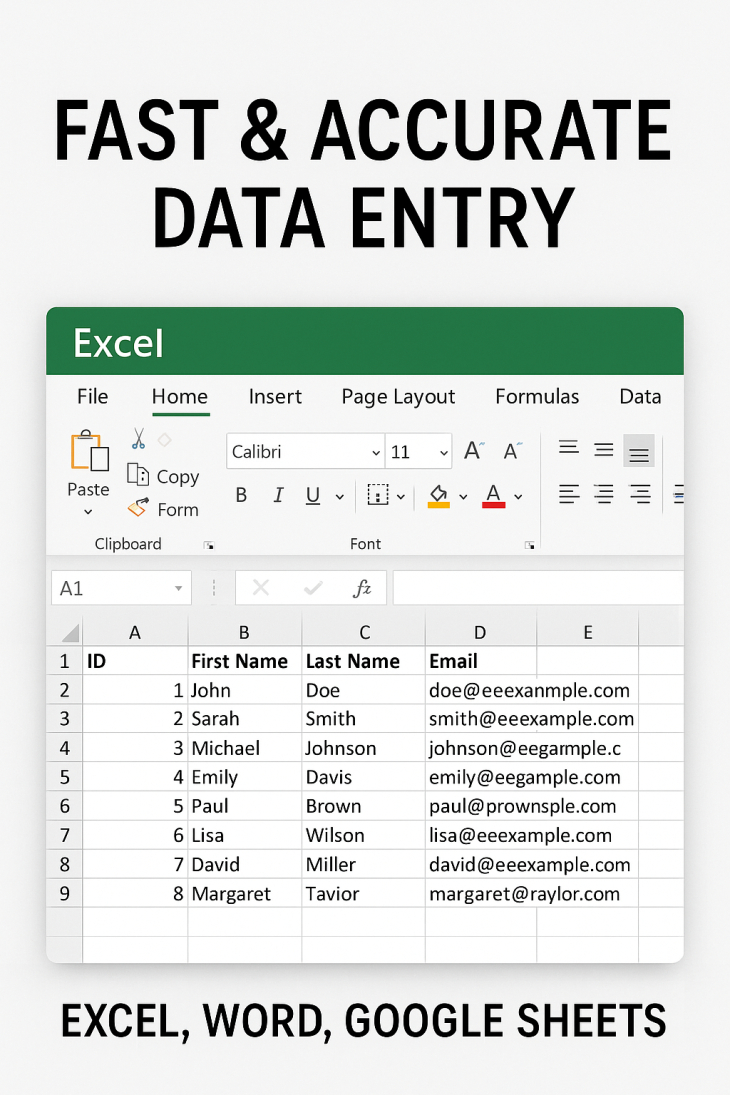The image size is (730, 1095).
Task: Click the Insert Function fx icon
Action: click(362, 589)
